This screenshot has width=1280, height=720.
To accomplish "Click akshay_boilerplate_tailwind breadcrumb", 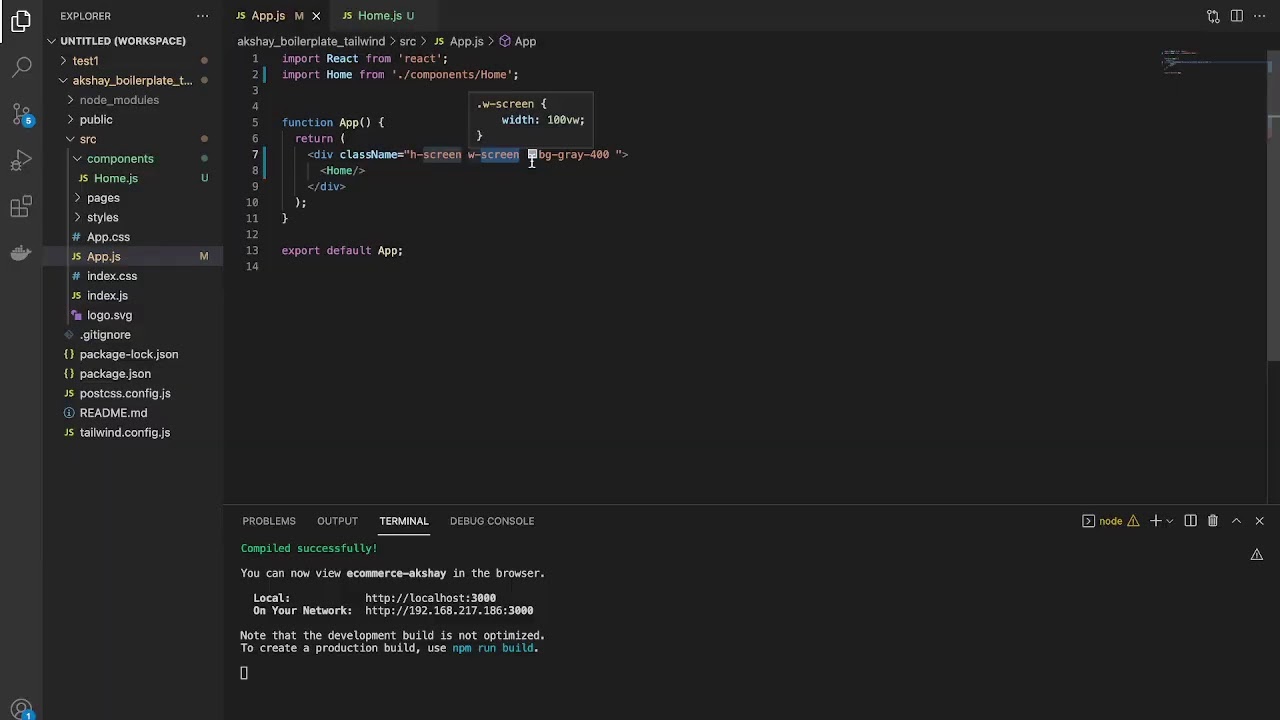I will (311, 42).
